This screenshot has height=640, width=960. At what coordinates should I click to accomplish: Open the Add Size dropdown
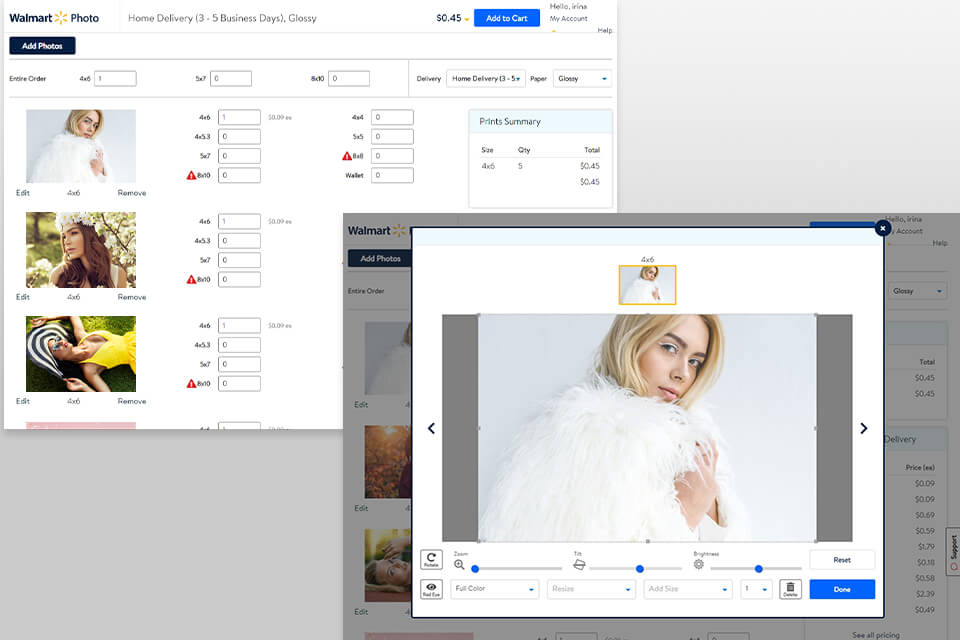point(688,589)
